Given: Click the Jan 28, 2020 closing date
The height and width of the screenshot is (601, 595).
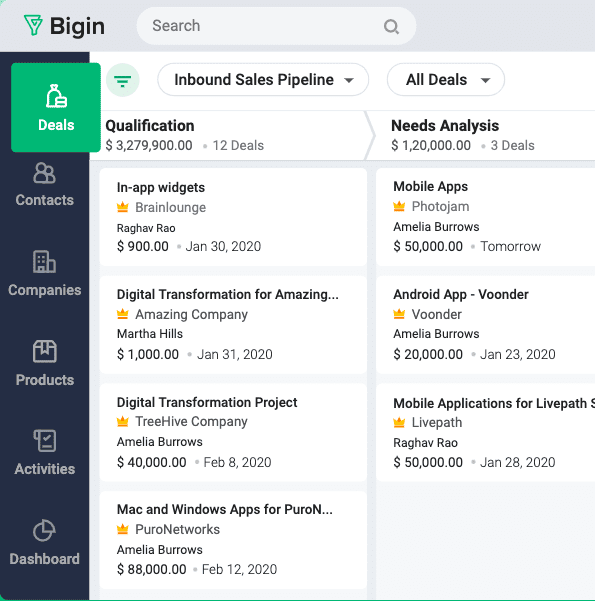Looking at the screenshot, I should (x=518, y=462).
